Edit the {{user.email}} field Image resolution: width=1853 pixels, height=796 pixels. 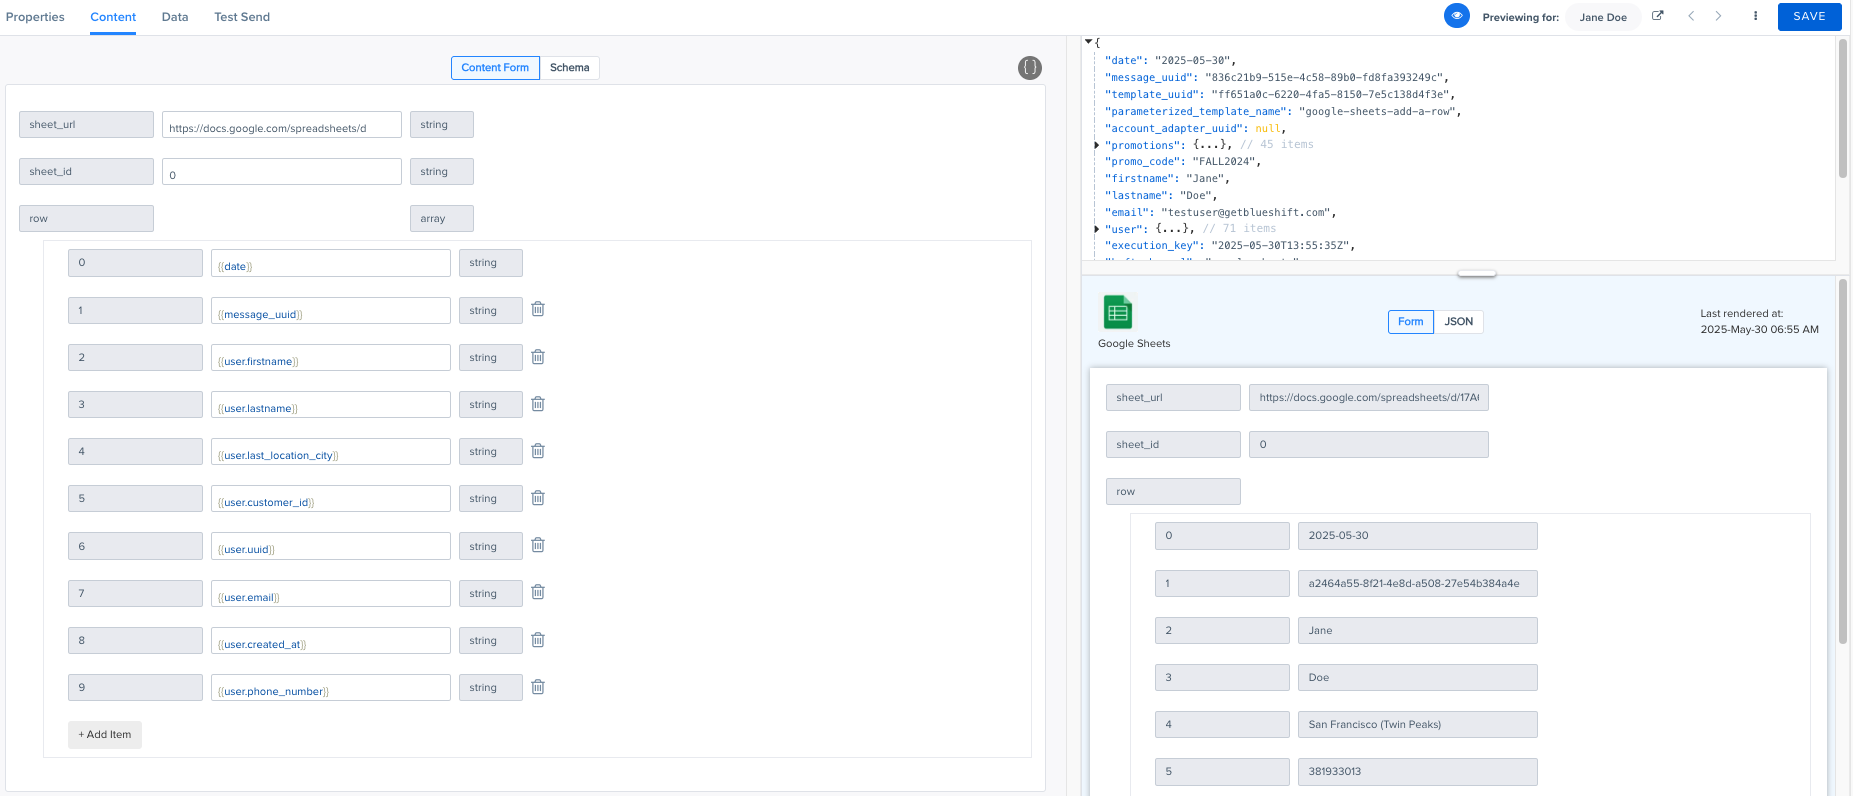[331, 594]
